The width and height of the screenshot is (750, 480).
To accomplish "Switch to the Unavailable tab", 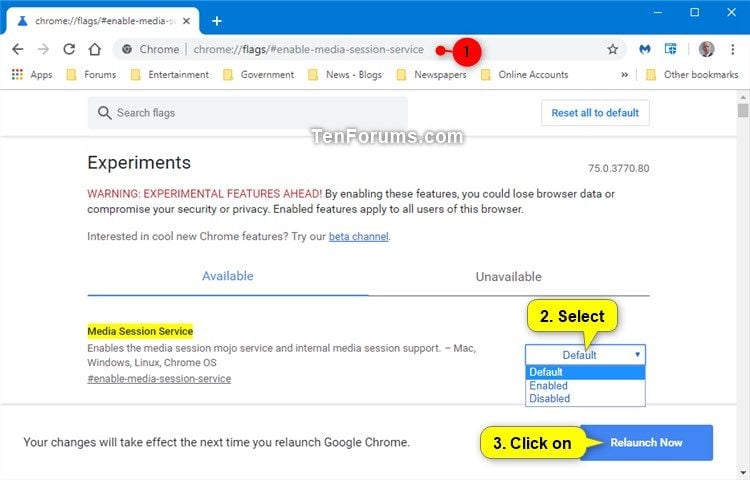I will 508,276.
